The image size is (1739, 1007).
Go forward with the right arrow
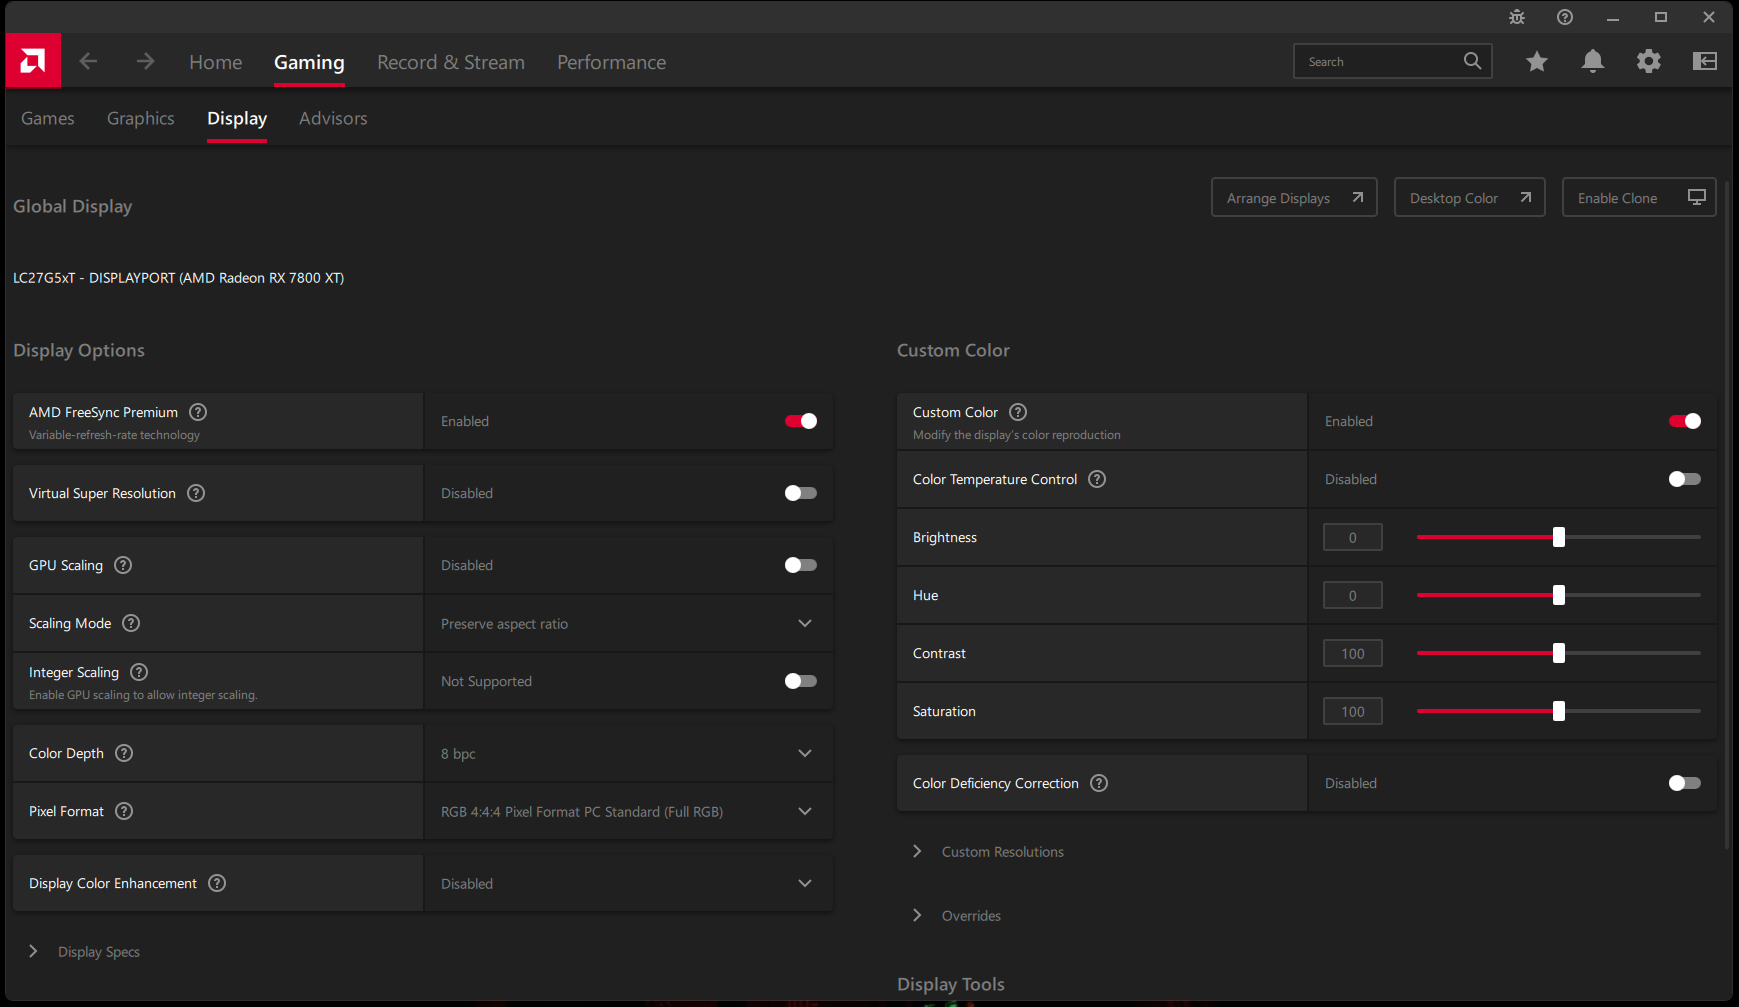[x=146, y=62]
